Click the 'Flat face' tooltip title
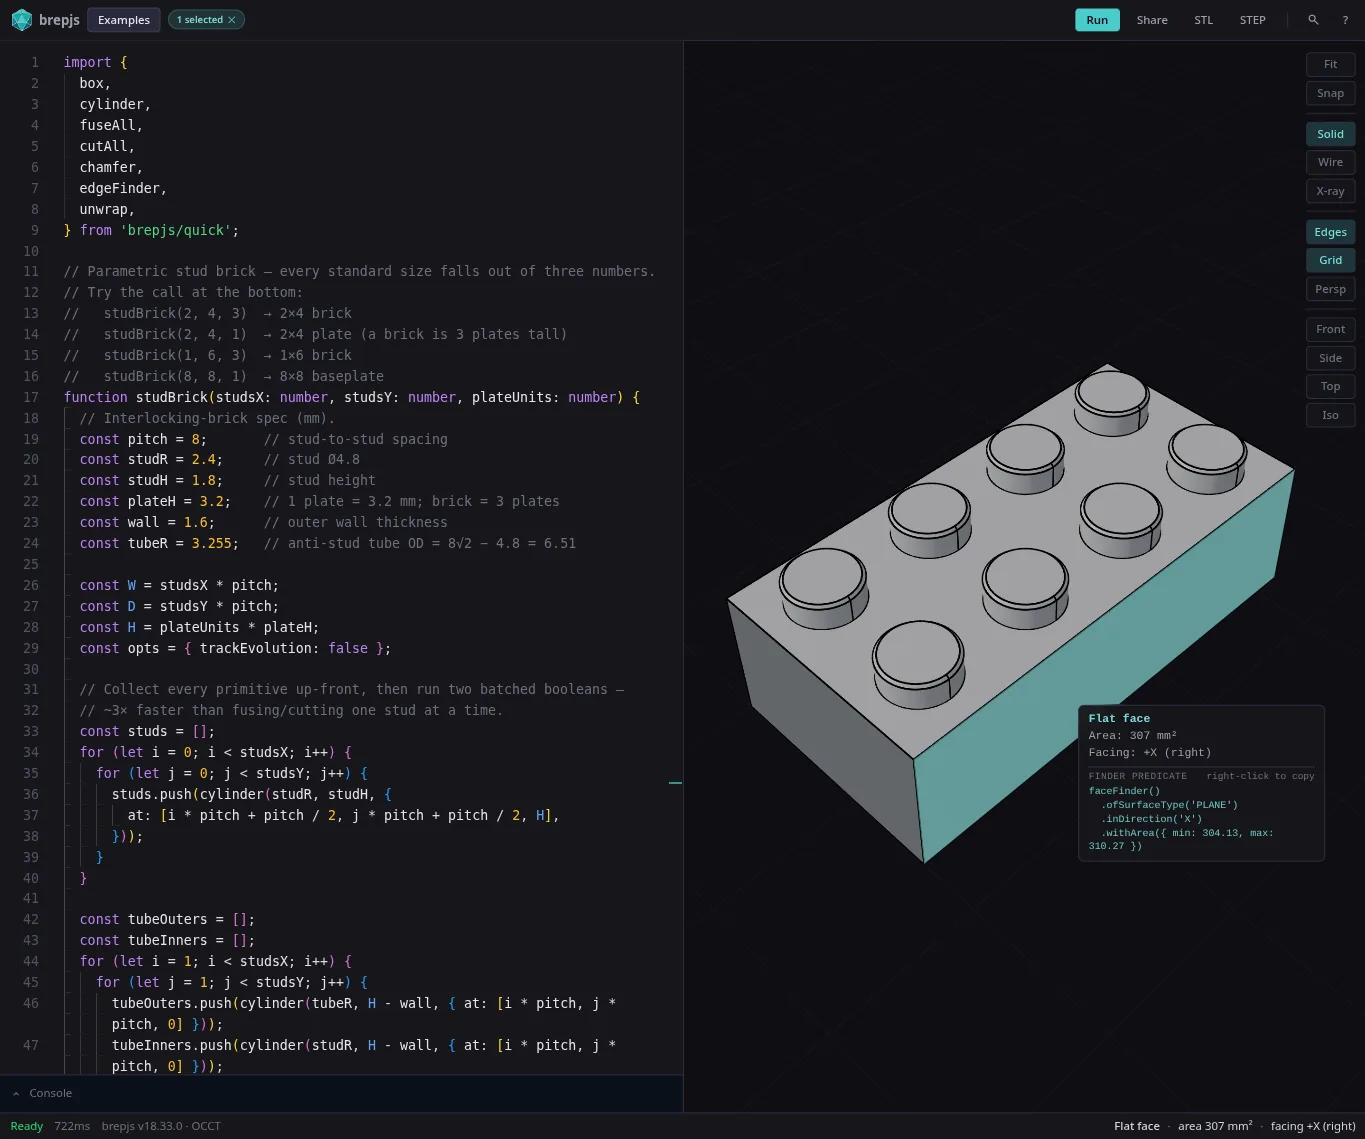Image resolution: width=1365 pixels, height=1139 pixels. pos(1119,718)
